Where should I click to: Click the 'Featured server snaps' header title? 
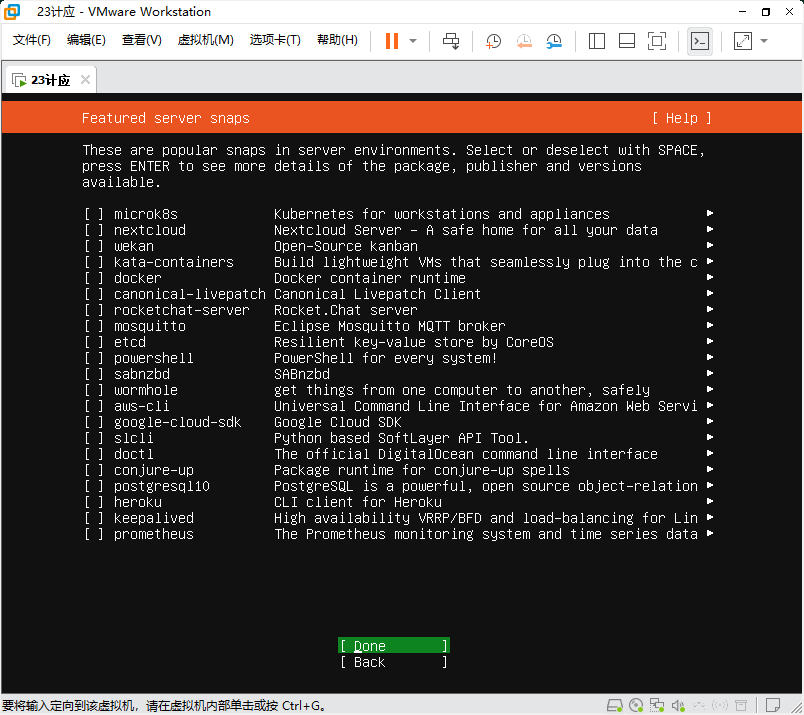coord(166,118)
